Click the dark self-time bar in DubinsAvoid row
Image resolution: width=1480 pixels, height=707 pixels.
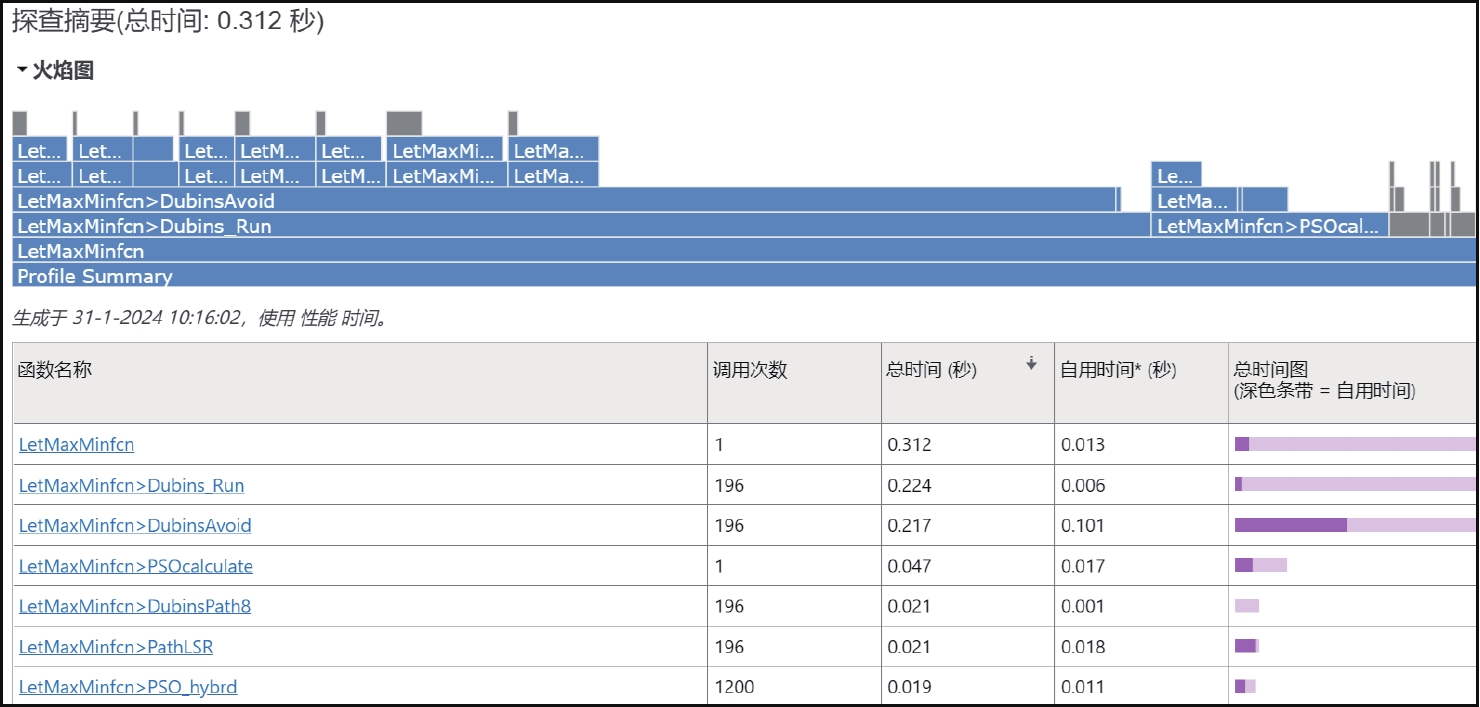click(1290, 525)
